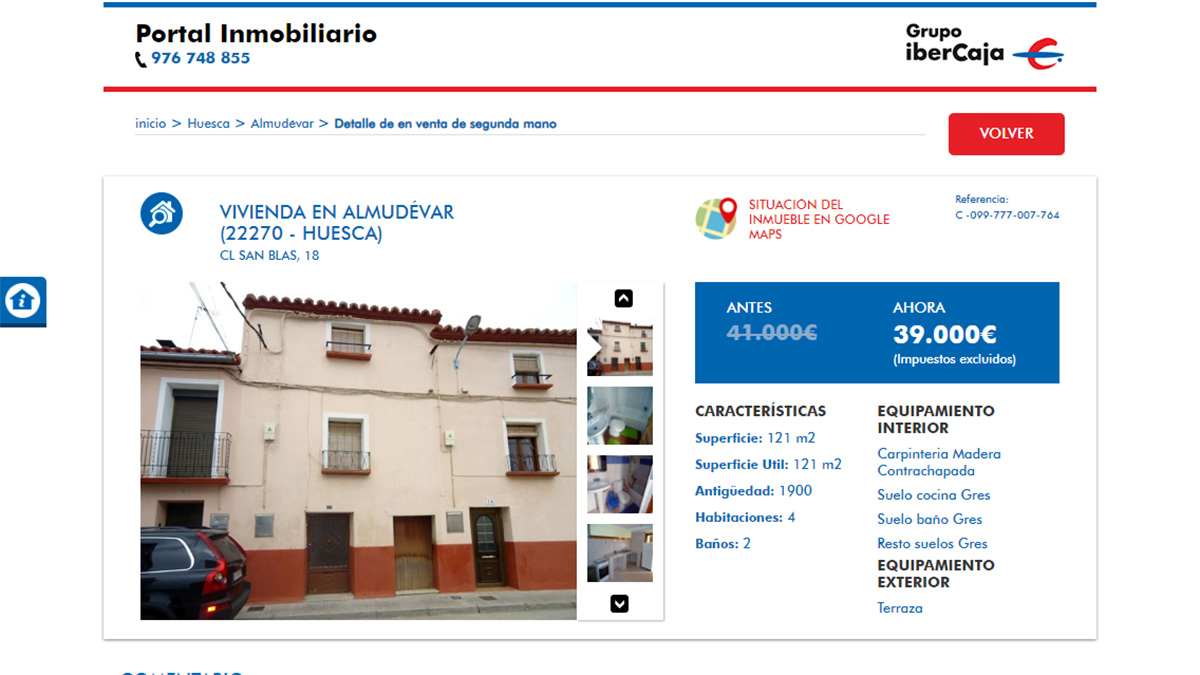Click the Portal Inmobiliario title
Viewport: 1200px width, 675px height.
click(256, 34)
